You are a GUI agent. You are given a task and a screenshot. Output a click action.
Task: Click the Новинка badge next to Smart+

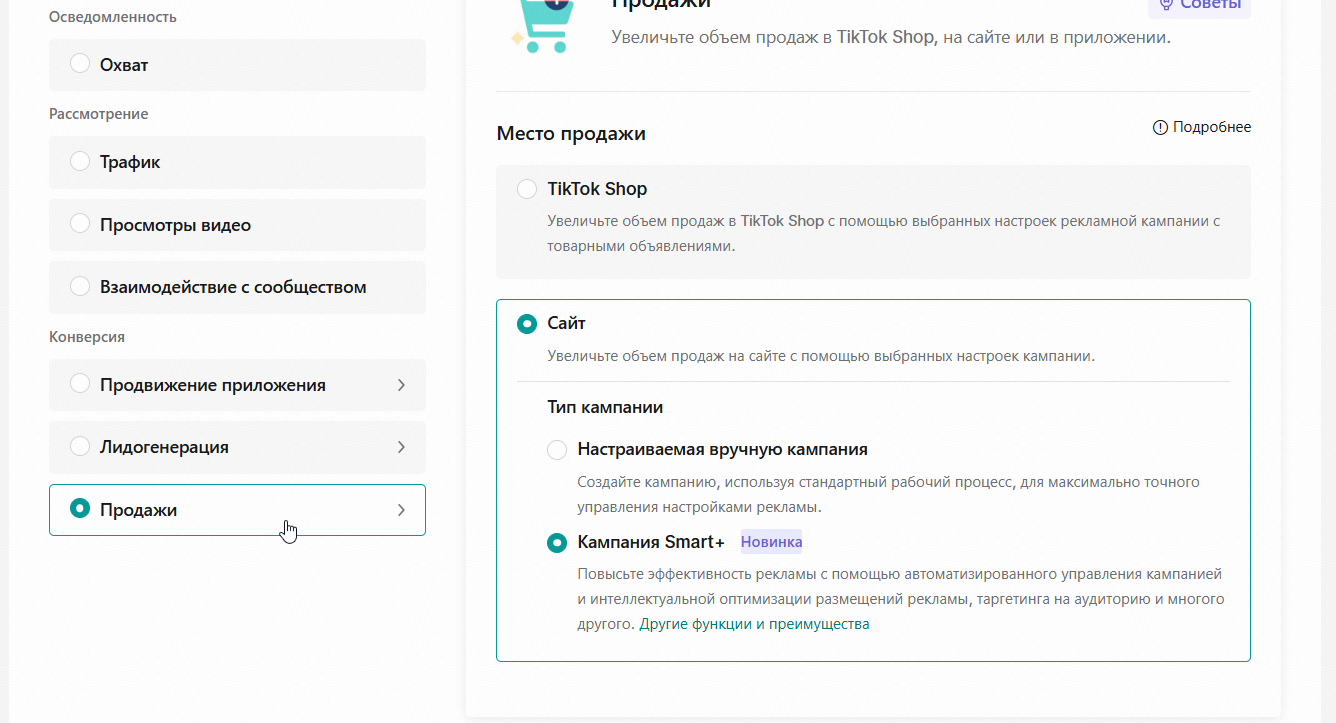coord(771,542)
